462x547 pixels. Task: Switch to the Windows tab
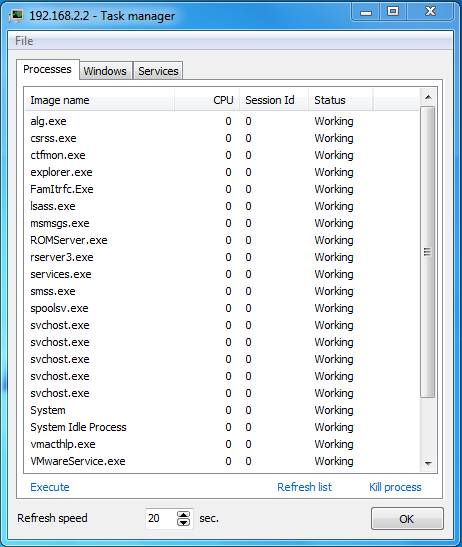(105, 71)
